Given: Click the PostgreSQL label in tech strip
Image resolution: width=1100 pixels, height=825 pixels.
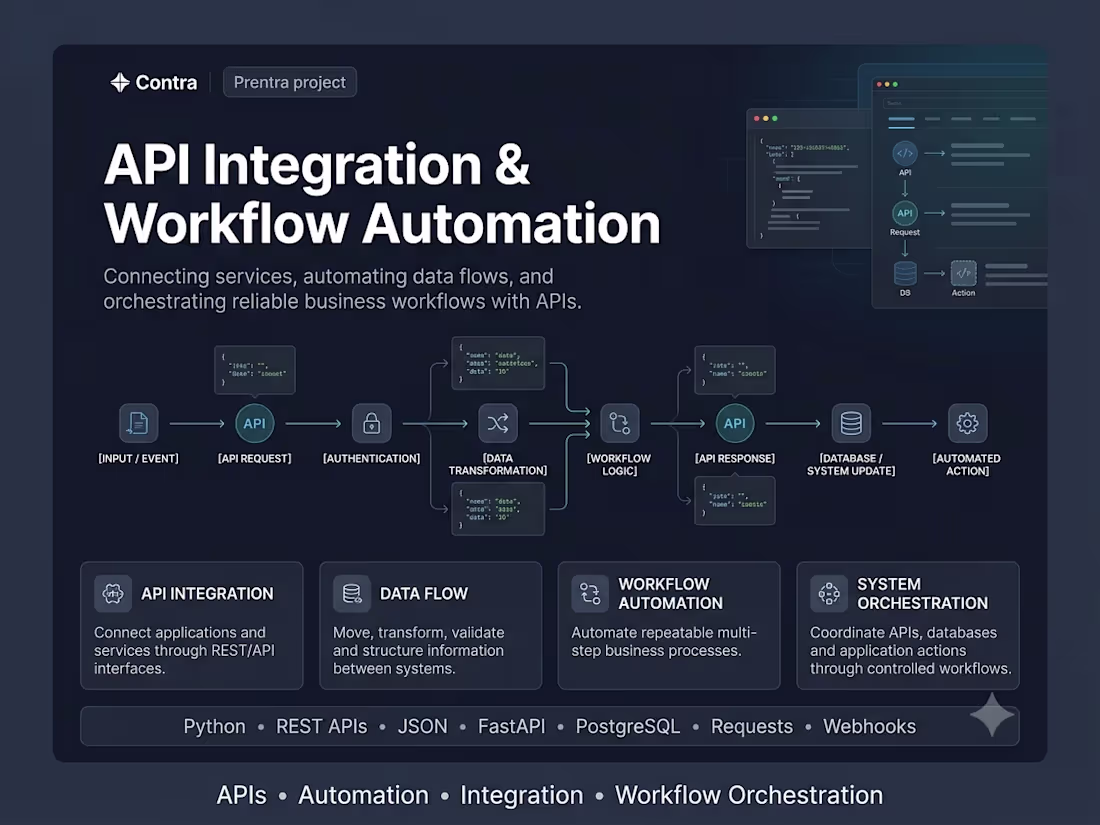Looking at the screenshot, I should pyautogui.click(x=628, y=726).
